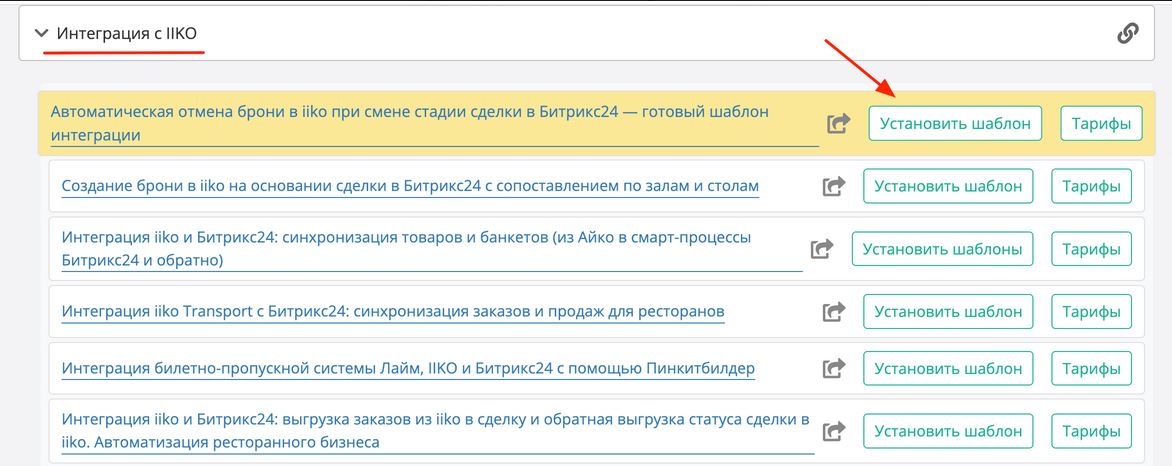Click the Интеграция с IIKO section title

point(127,34)
